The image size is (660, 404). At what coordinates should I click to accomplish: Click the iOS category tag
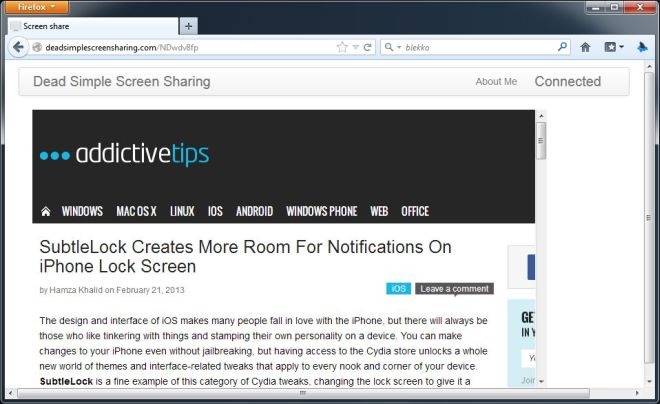398,289
